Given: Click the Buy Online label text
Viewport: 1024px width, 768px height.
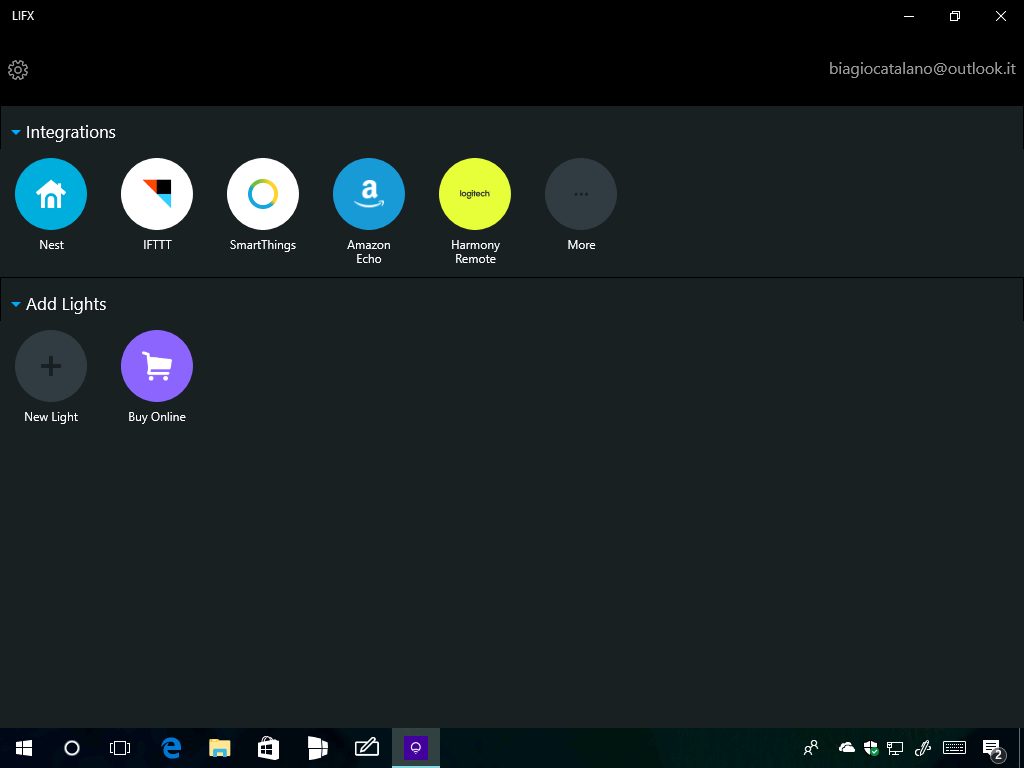Looking at the screenshot, I should click(157, 417).
